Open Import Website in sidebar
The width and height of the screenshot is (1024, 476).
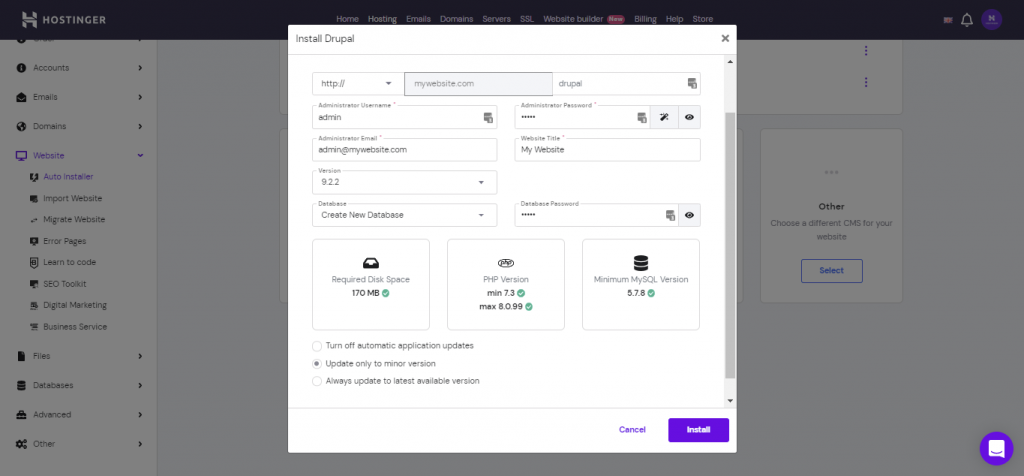(x=72, y=198)
